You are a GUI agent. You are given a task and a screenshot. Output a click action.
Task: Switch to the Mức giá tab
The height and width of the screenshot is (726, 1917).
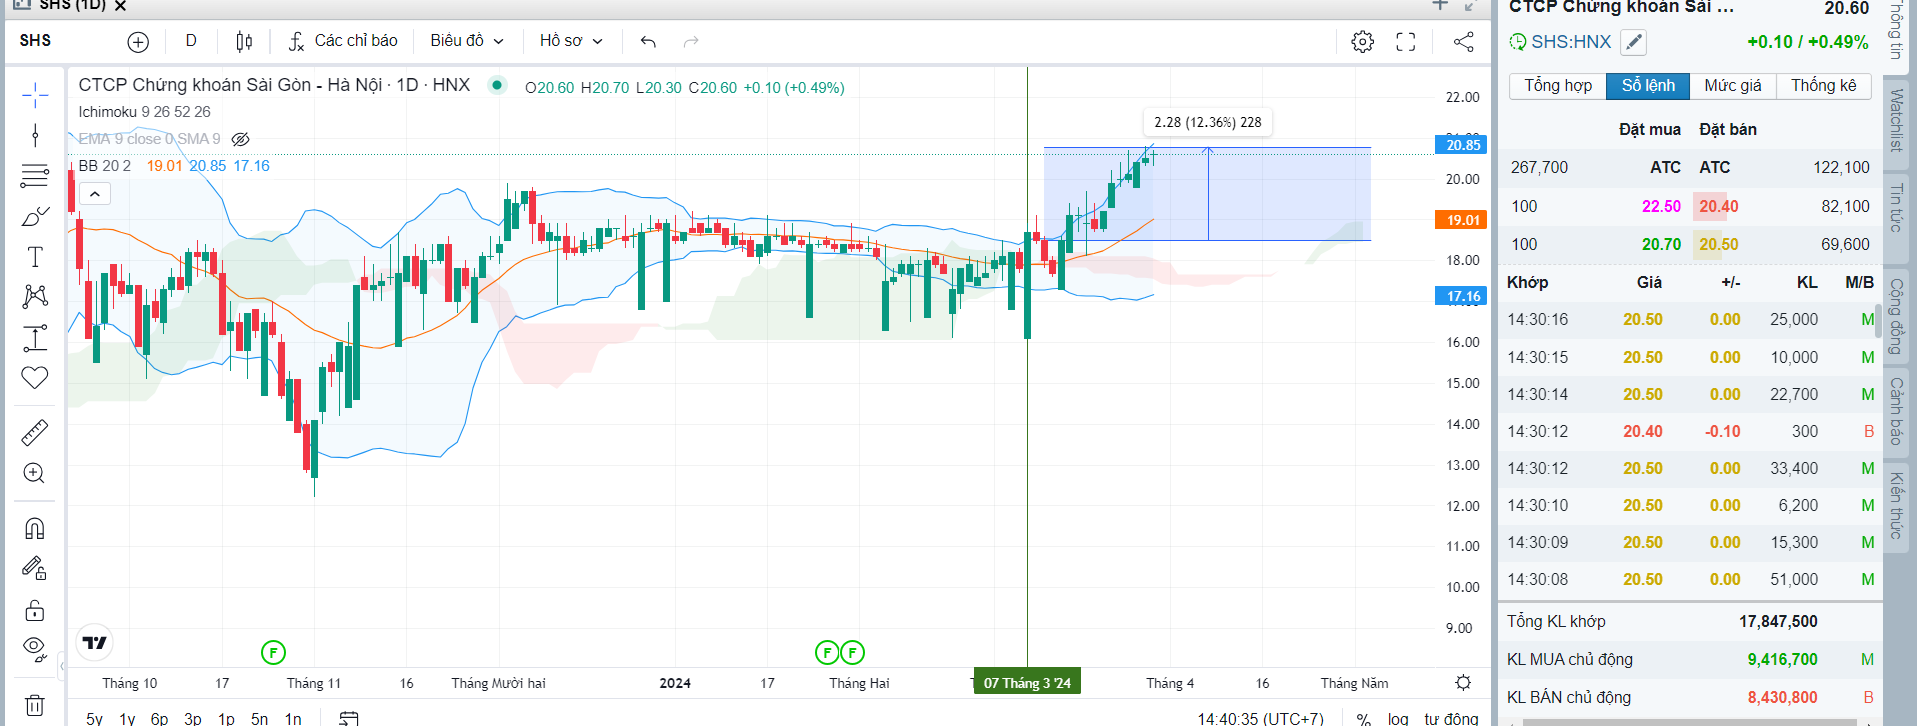point(1733,86)
